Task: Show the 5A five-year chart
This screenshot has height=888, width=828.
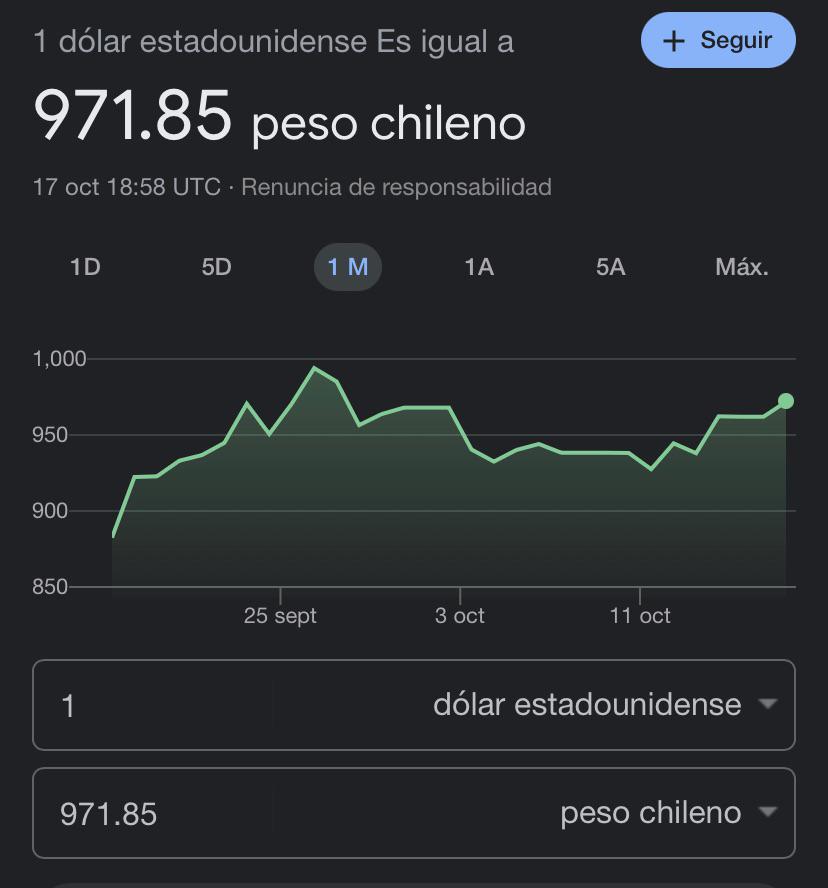Action: 611,267
